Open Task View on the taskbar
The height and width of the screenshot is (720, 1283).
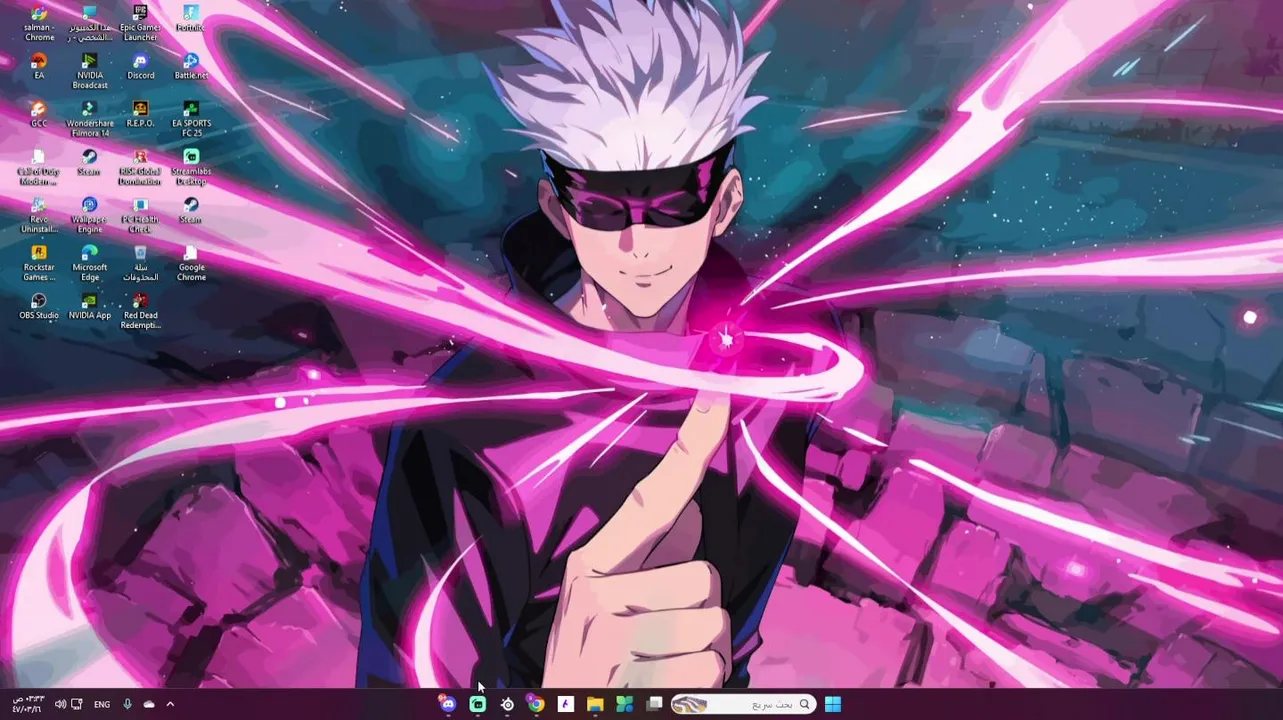click(x=654, y=704)
